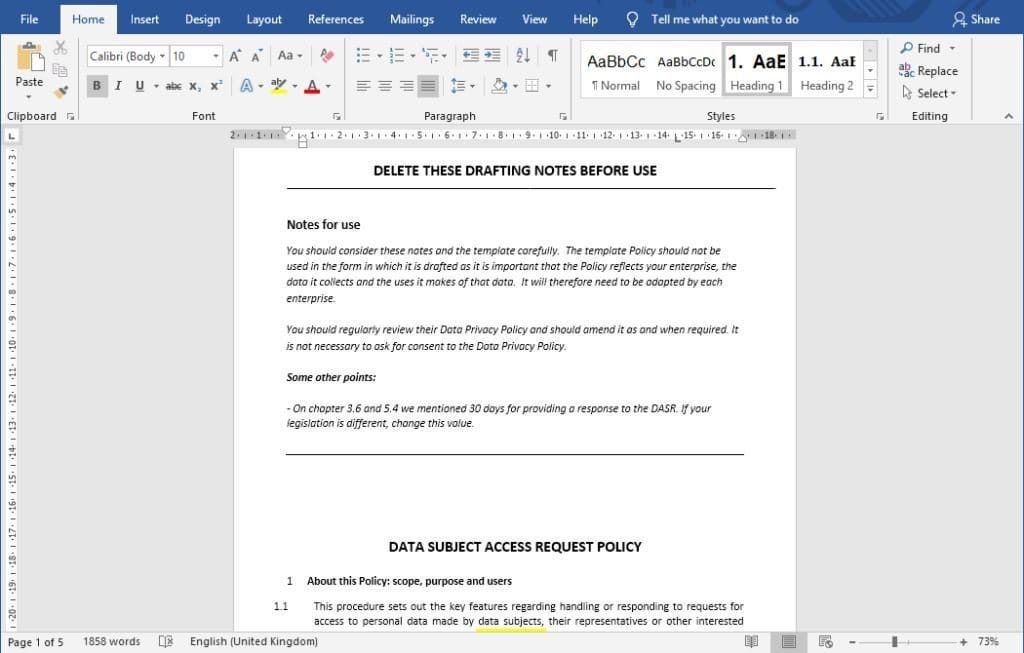Image resolution: width=1024 pixels, height=653 pixels.
Task: Click the word count in status bar
Action: 112,641
